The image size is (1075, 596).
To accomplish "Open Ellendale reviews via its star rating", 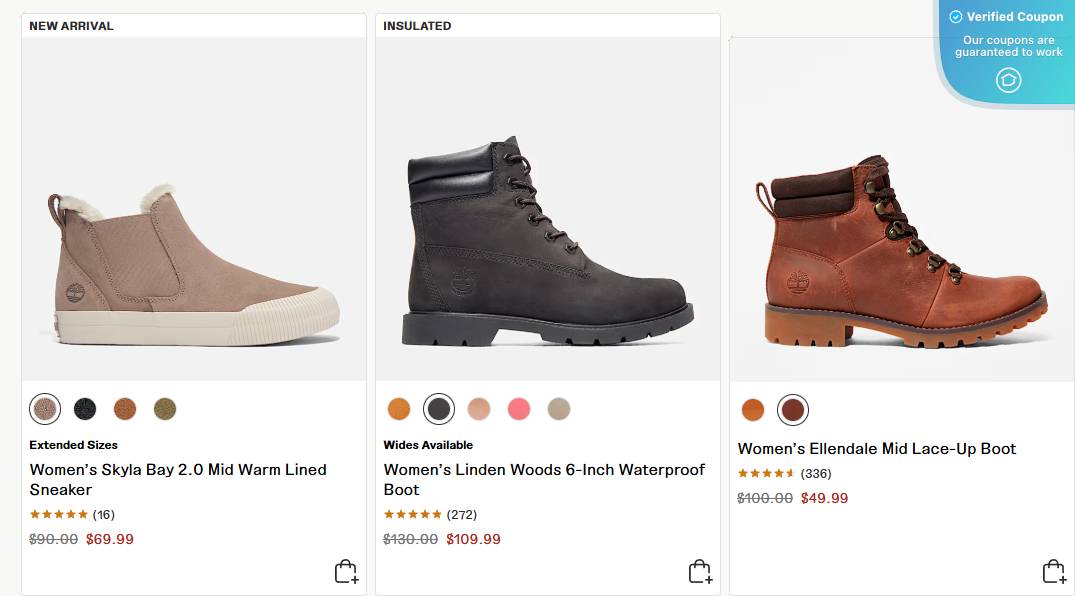I will pos(766,473).
